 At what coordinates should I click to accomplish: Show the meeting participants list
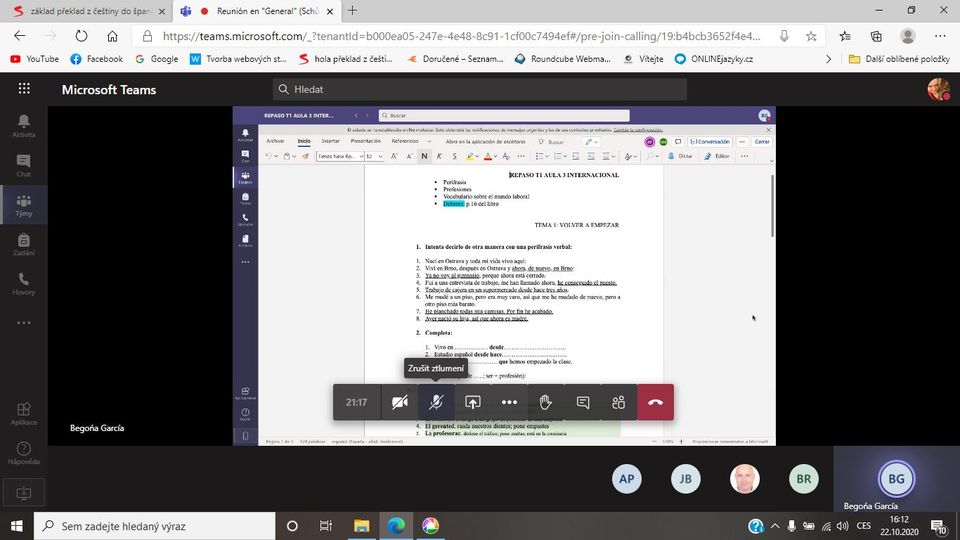click(x=618, y=402)
